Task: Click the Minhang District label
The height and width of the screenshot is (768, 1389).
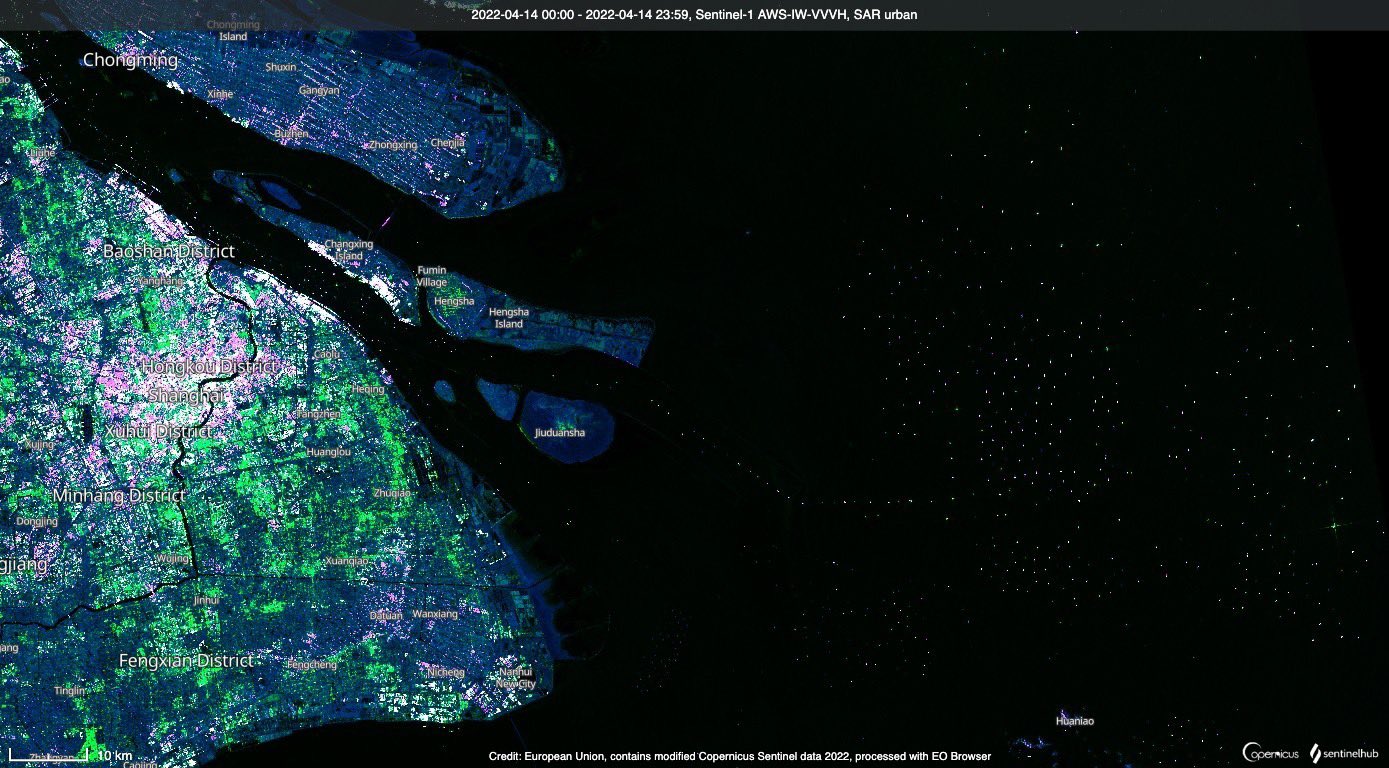Action: pyautogui.click(x=119, y=495)
